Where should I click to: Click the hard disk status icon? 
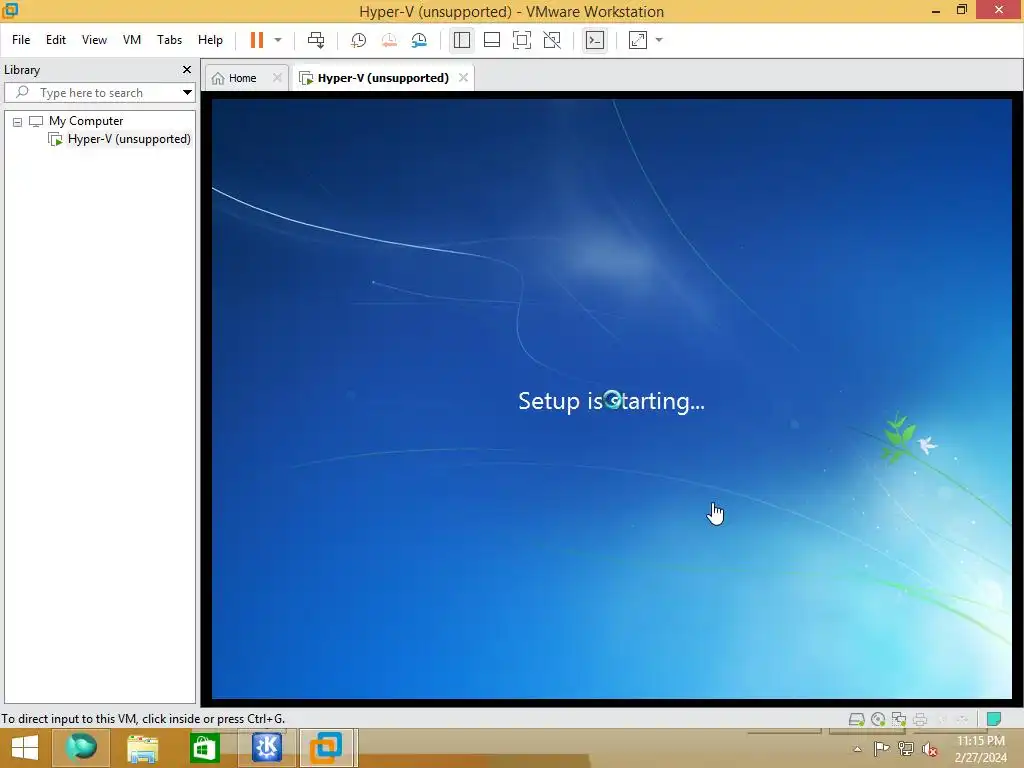tap(856, 719)
